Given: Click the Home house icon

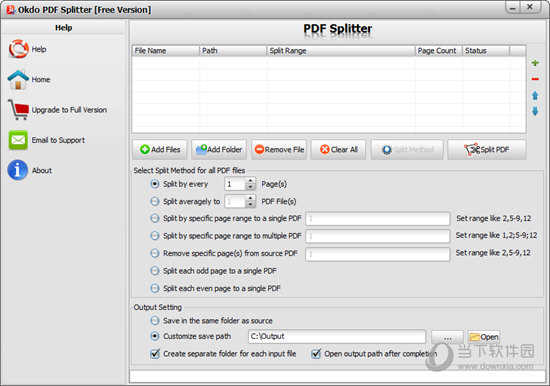Looking at the screenshot, I should click(x=18, y=80).
